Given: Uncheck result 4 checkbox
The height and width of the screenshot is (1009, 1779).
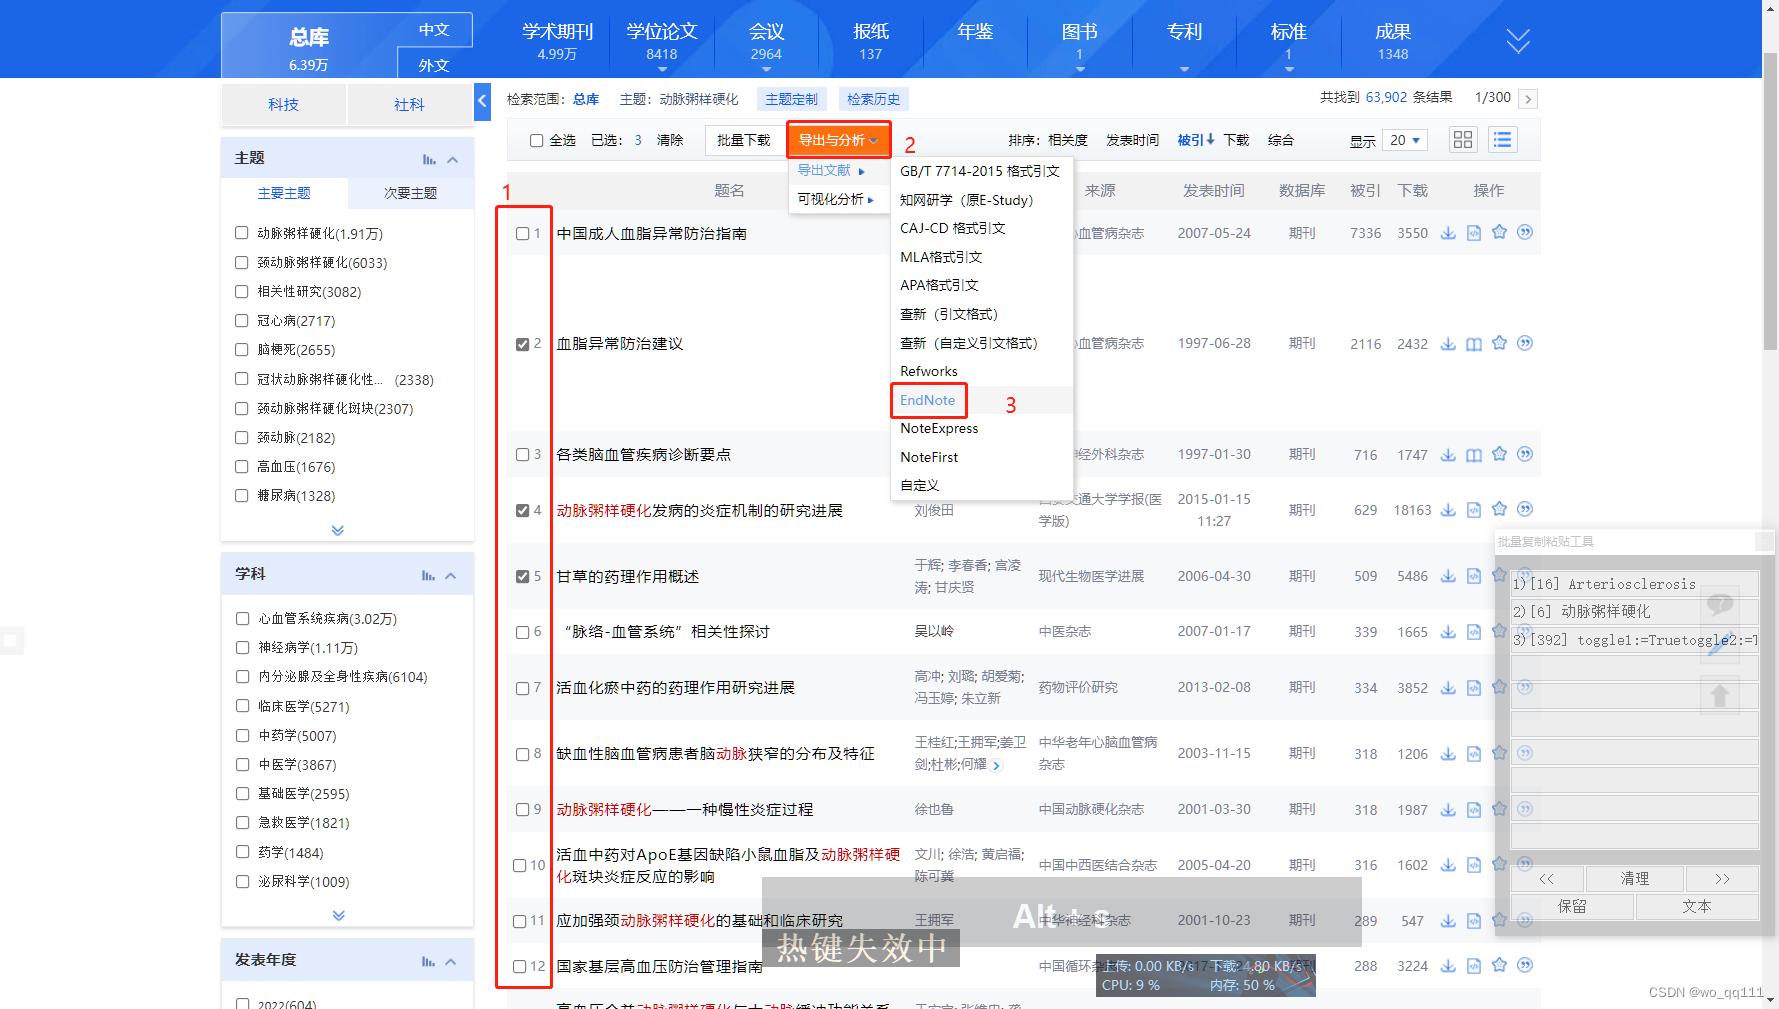Looking at the screenshot, I should [x=522, y=511].
